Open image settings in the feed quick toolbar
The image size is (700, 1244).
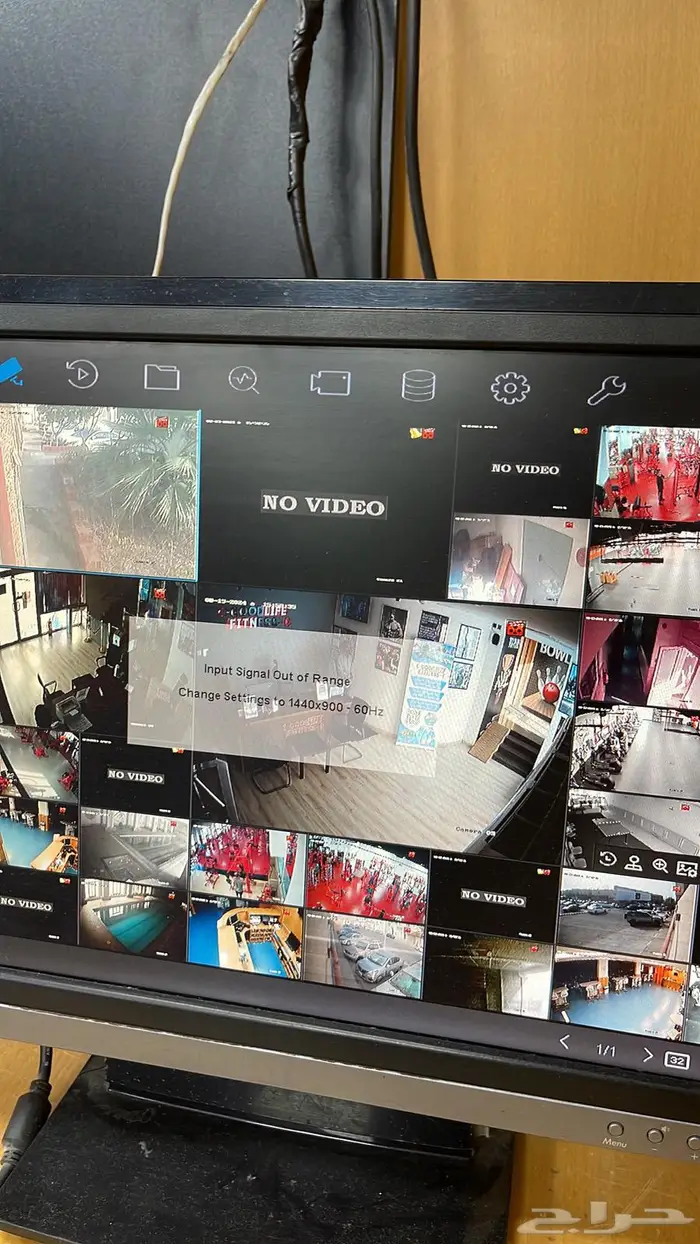686,869
